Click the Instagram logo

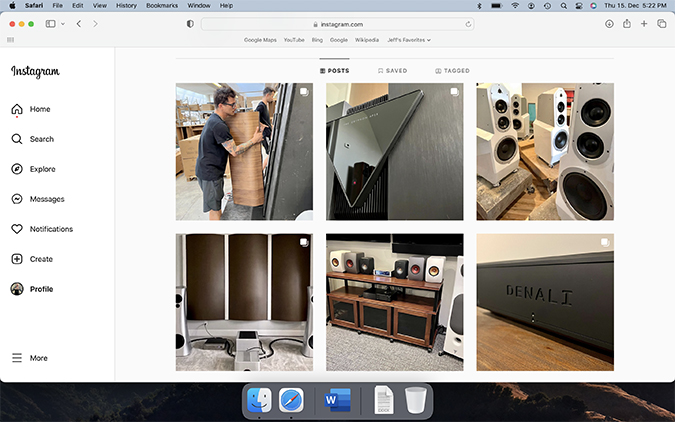[35, 71]
